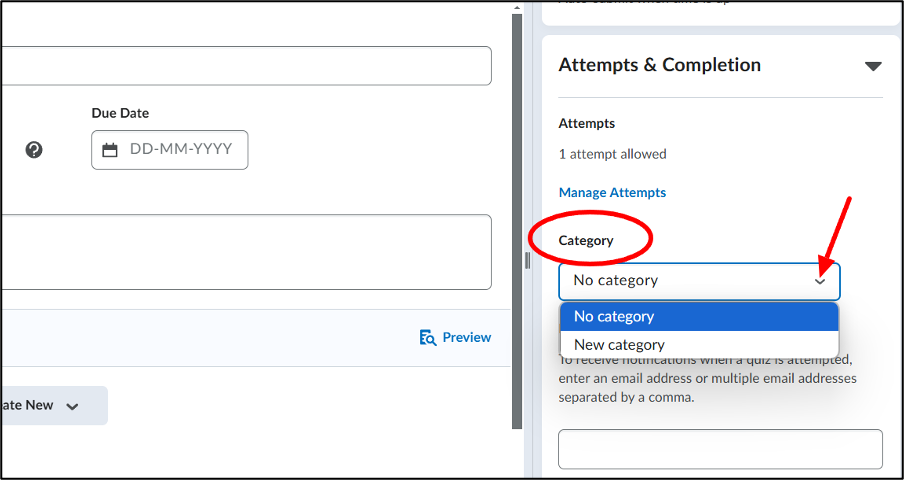
Task: Click the help question mark icon
Action: [34, 150]
